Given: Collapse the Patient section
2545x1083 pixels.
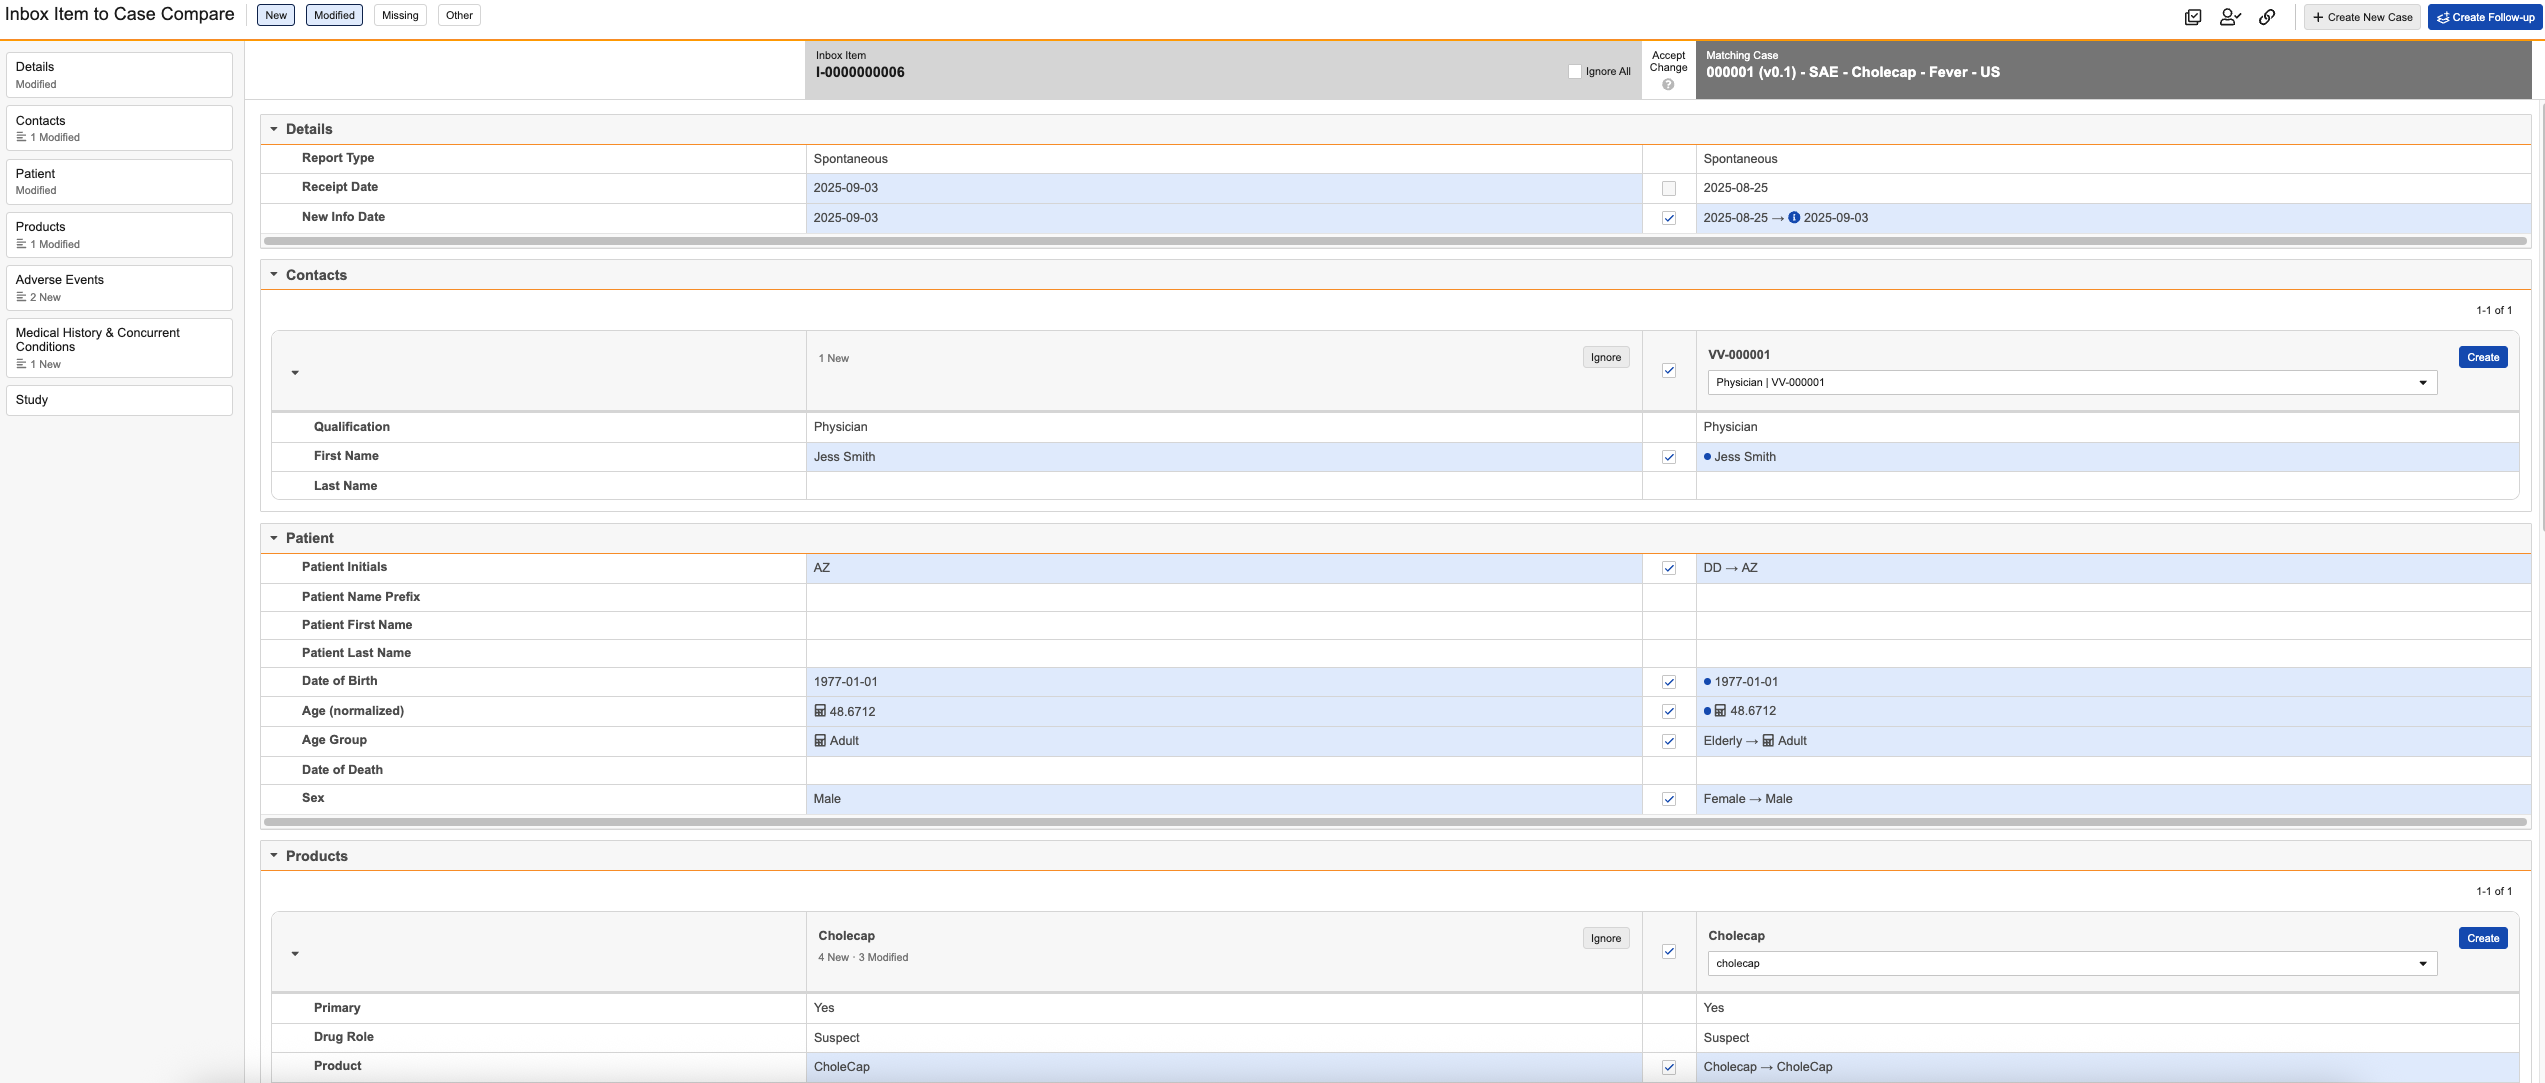Looking at the screenshot, I should point(274,538).
